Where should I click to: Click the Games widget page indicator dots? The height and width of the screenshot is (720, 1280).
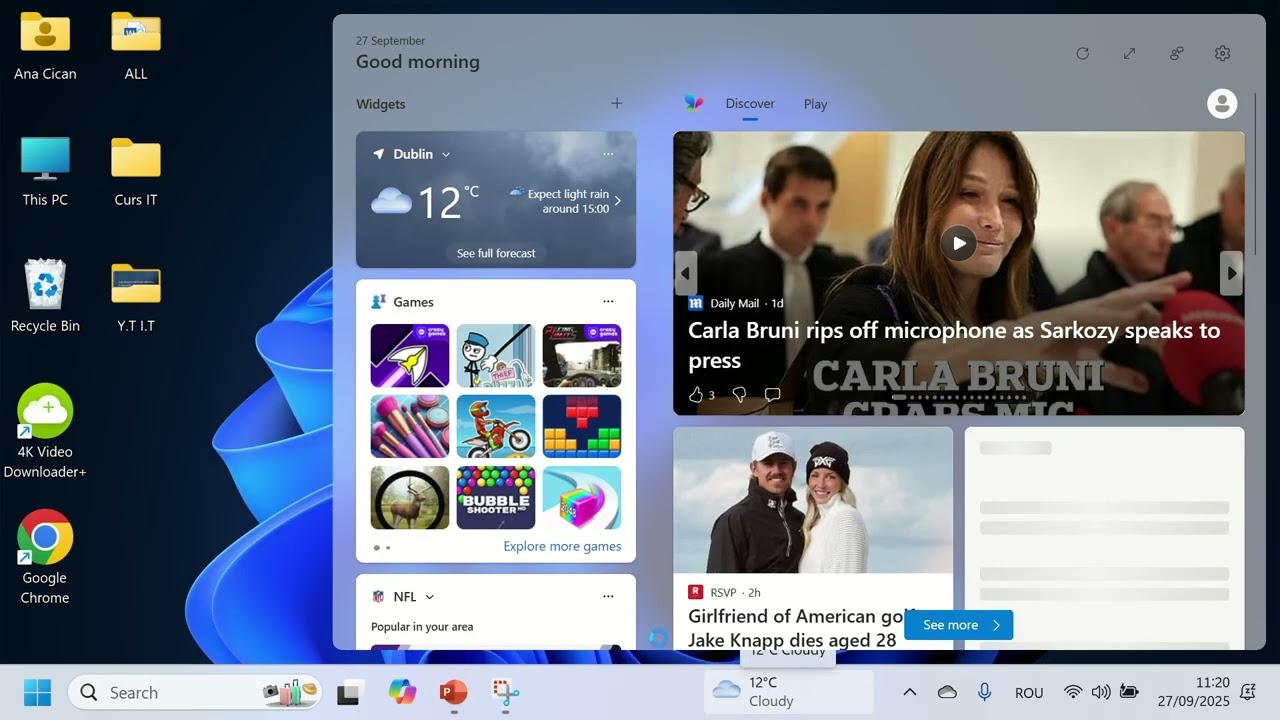click(x=382, y=547)
